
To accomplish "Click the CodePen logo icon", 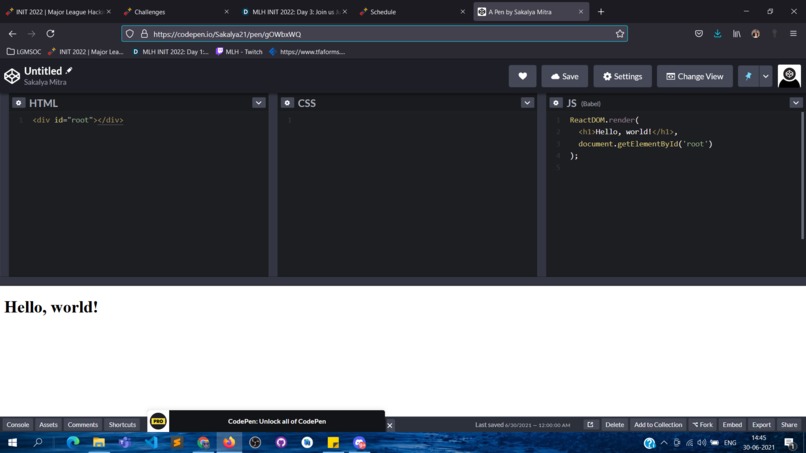I will [x=12, y=76].
